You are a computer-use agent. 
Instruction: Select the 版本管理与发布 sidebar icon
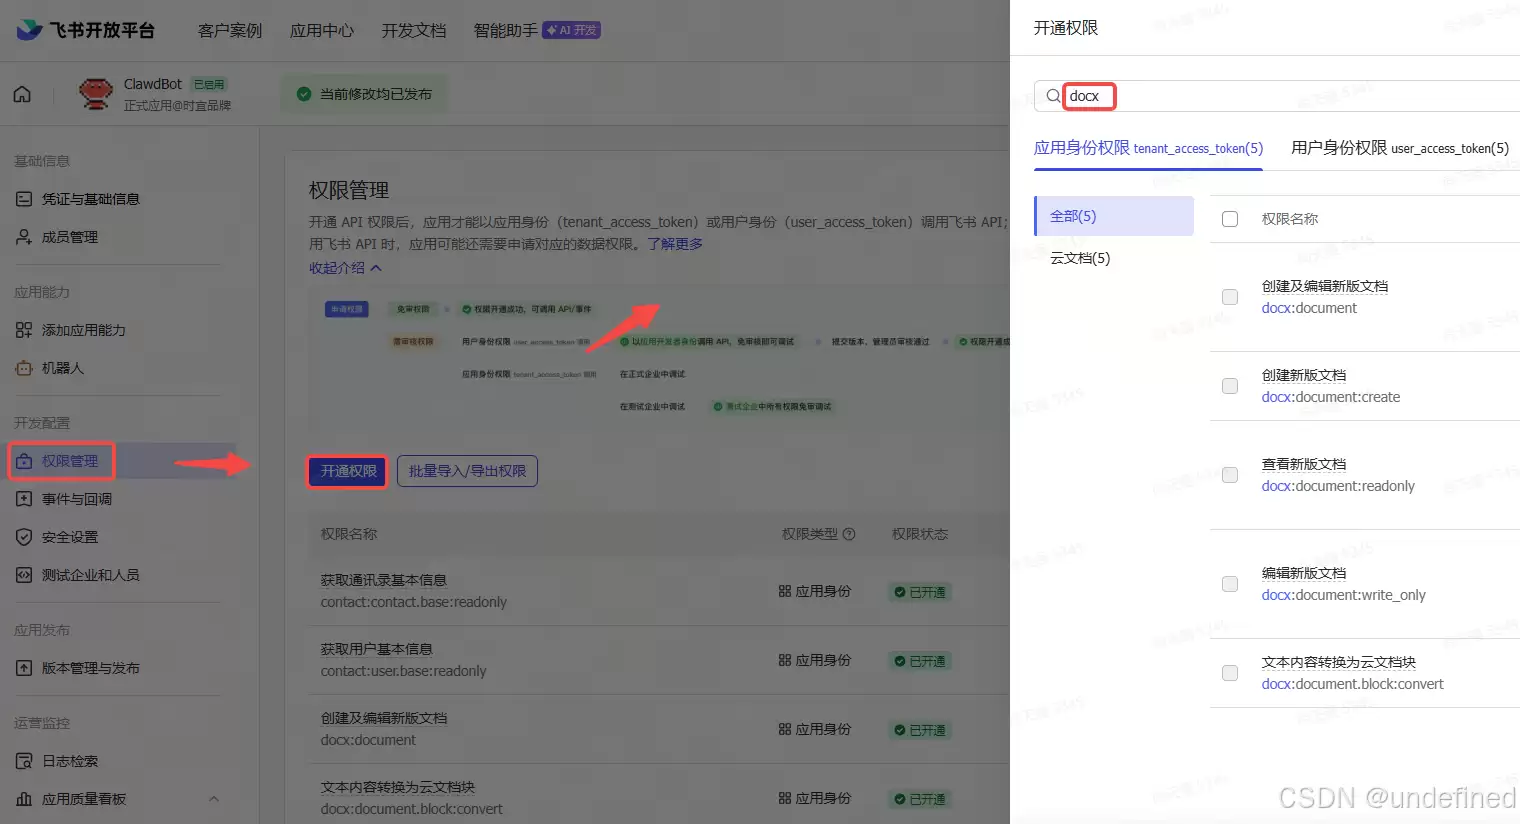pyautogui.click(x=23, y=668)
